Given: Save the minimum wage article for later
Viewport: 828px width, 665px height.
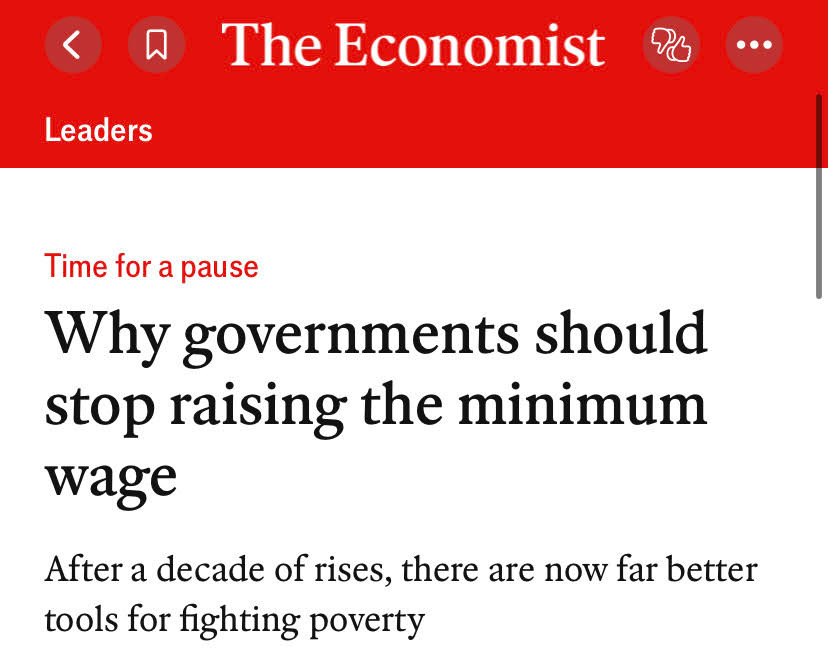Looking at the screenshot, I should [x=156, y=45].
